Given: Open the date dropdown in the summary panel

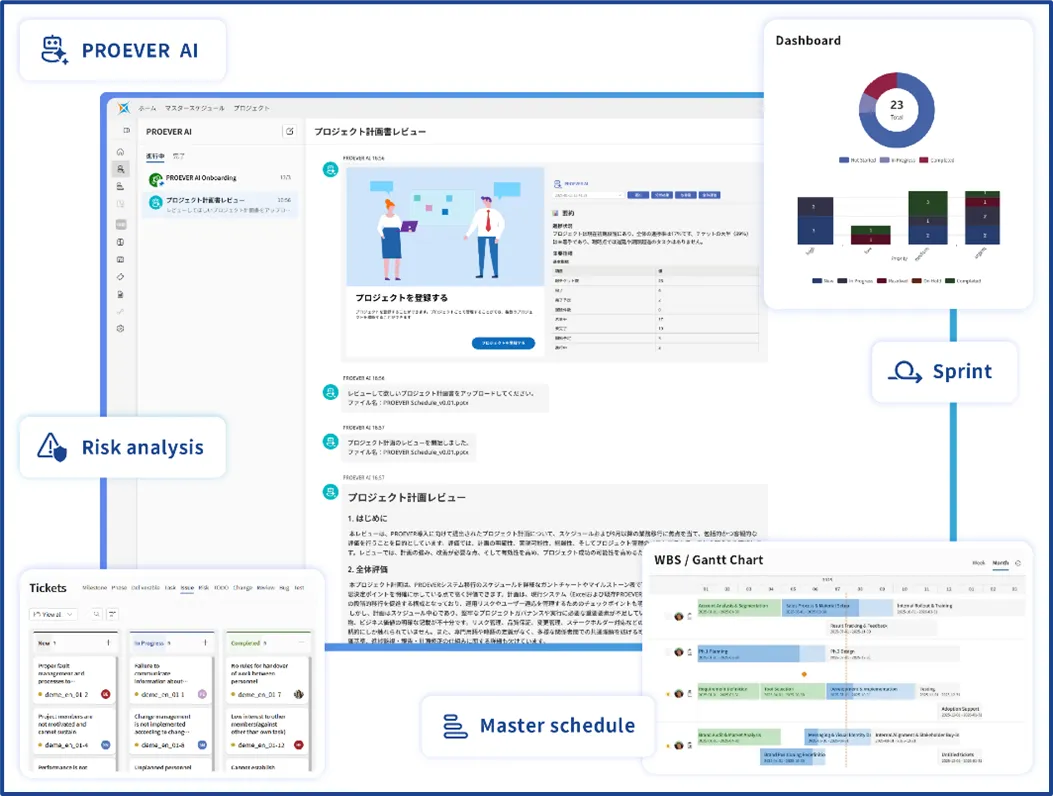Looking at the screenshot, I should pyautogui.click(x=588, y=195).
